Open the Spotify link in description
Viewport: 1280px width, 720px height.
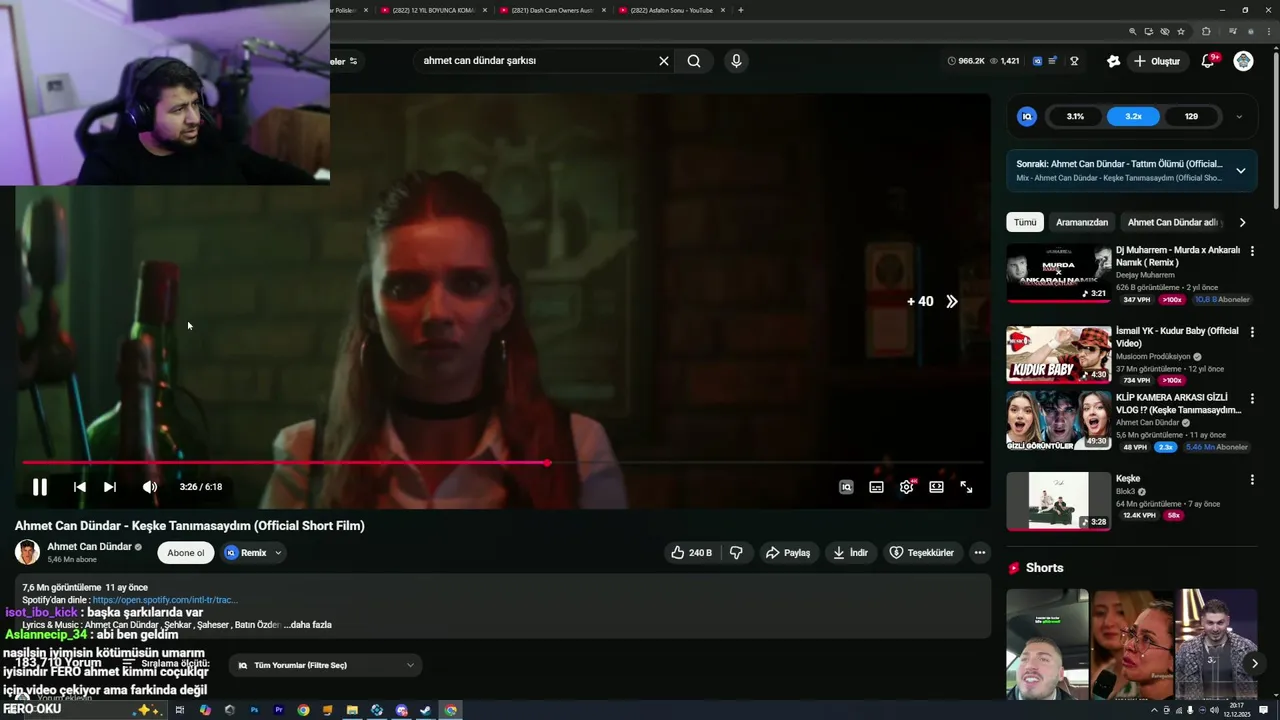point(165,600)
